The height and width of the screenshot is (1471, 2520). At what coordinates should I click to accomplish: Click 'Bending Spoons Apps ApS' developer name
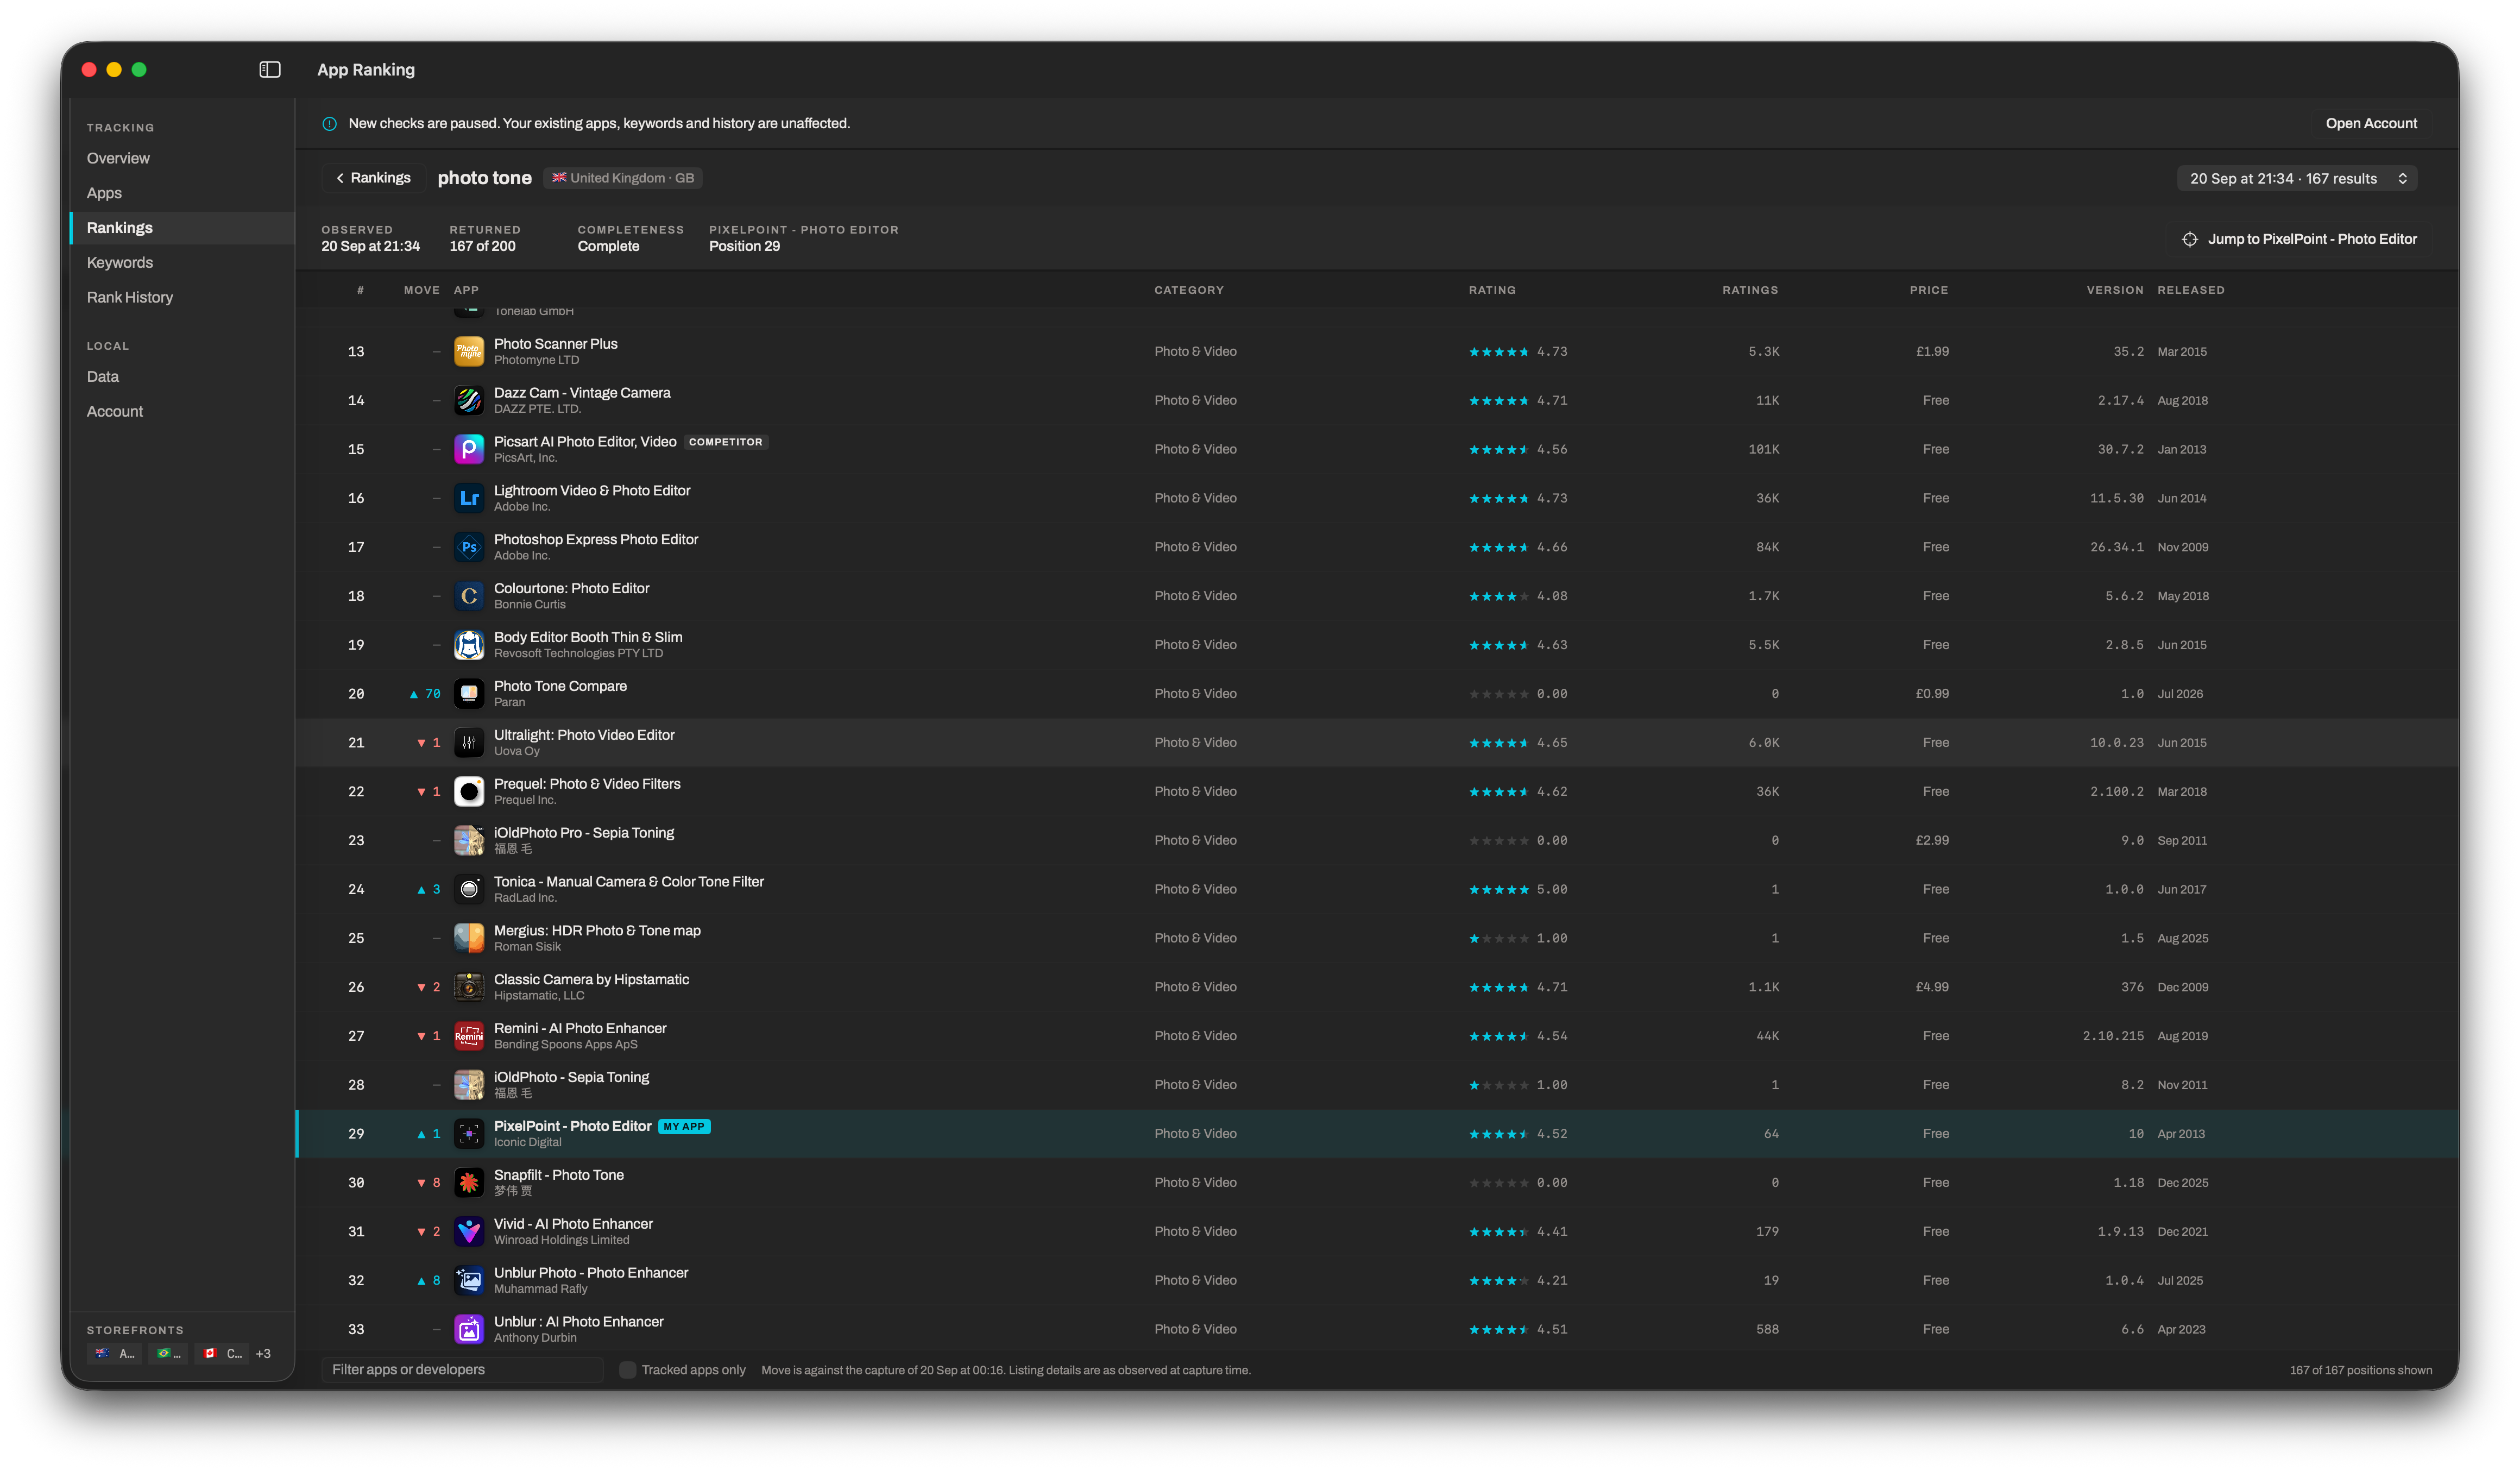[x=565, y=1045]
